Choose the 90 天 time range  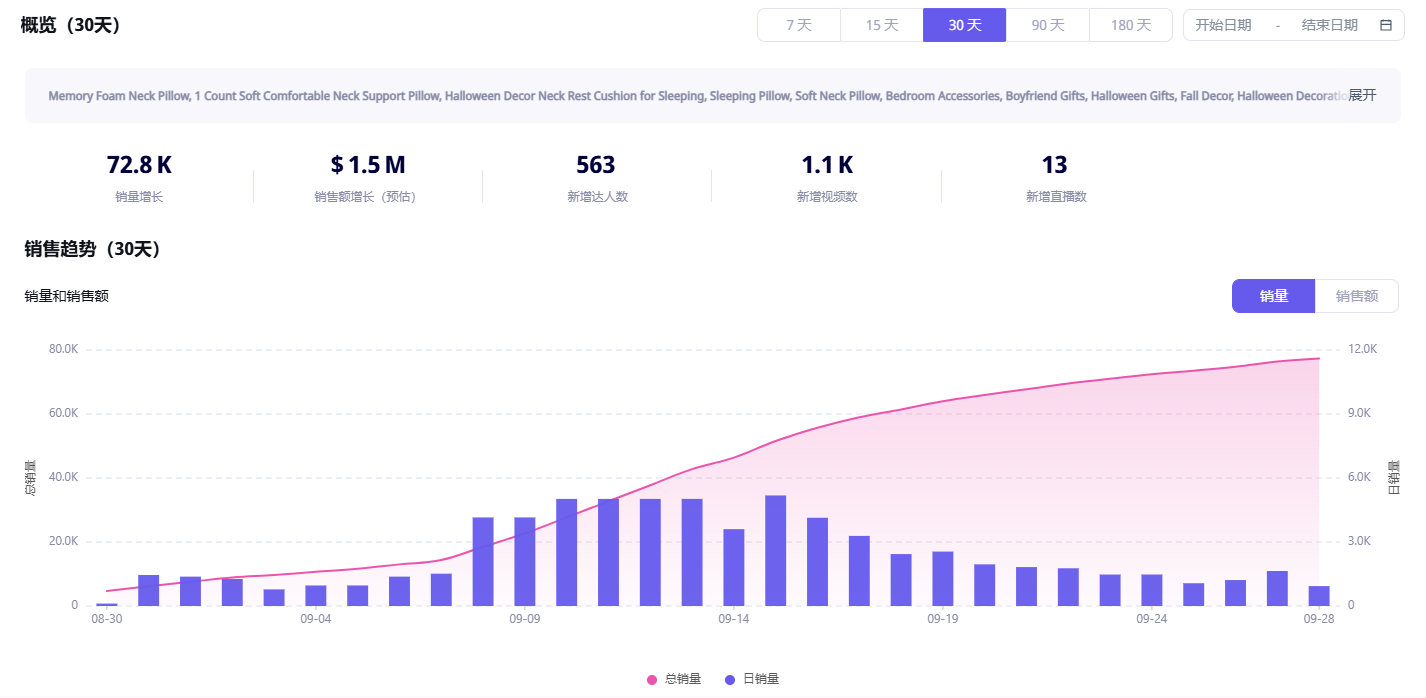(x=1047, y=25)
